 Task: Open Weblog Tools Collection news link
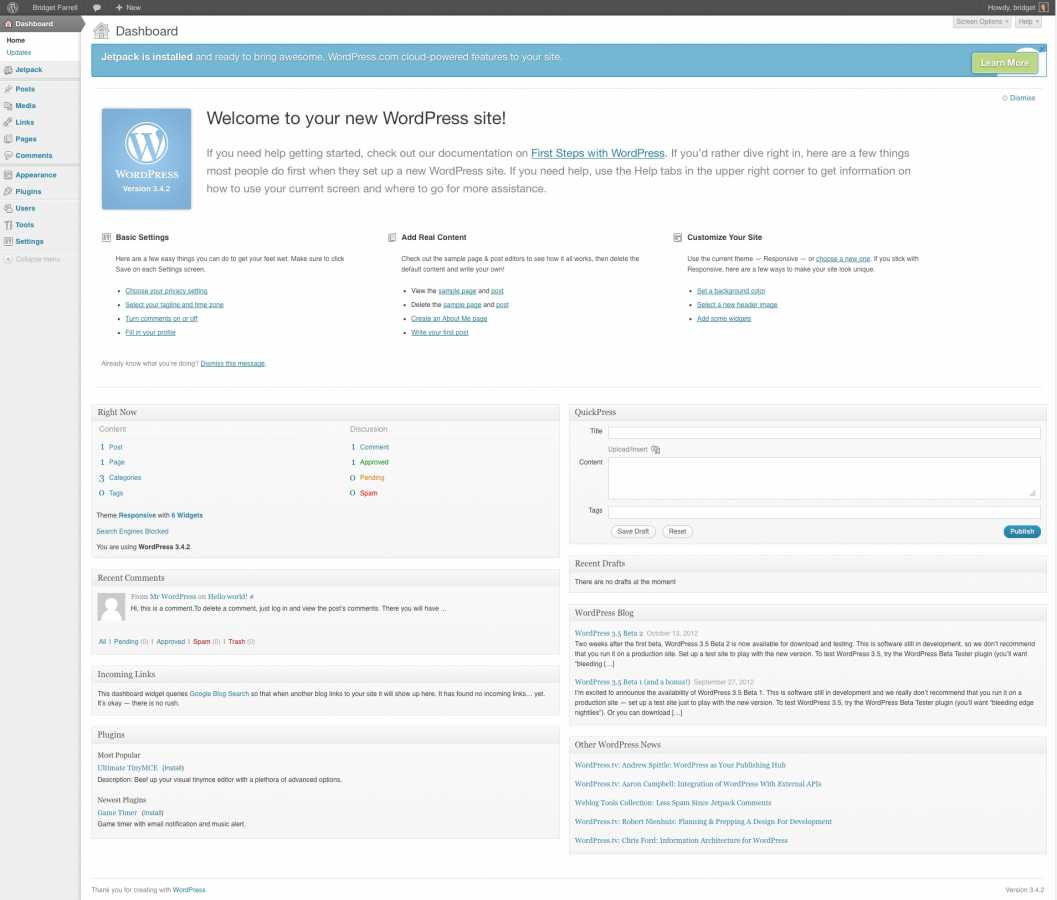672,803
